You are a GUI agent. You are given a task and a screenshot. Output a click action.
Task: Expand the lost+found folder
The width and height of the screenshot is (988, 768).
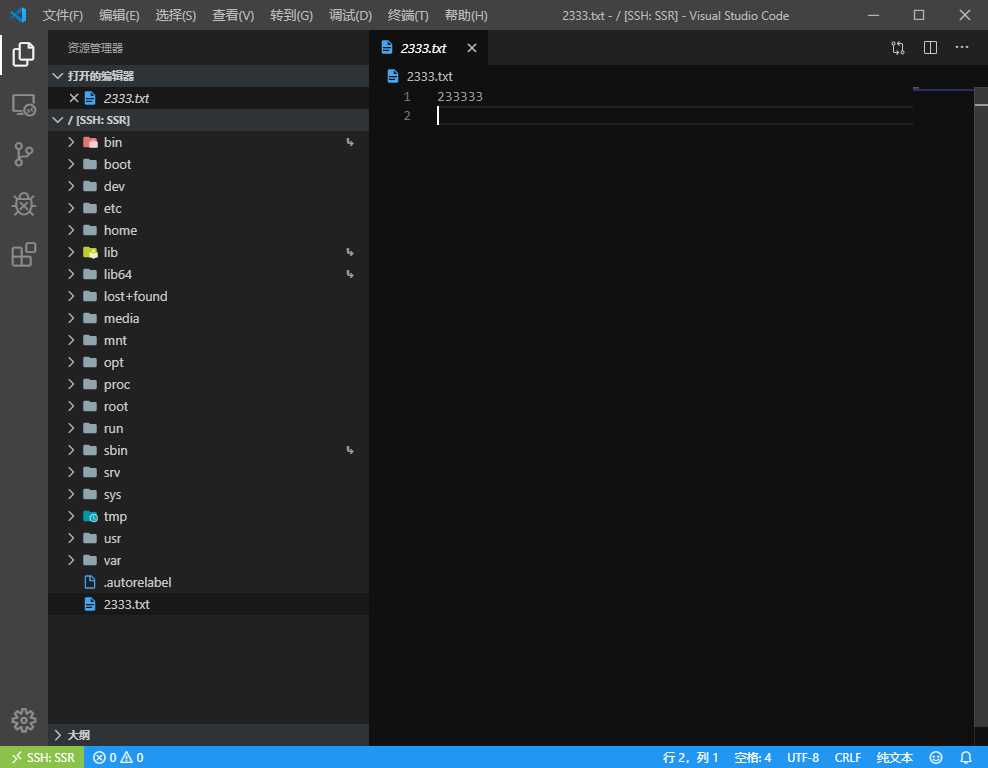(x=209, y=297)
